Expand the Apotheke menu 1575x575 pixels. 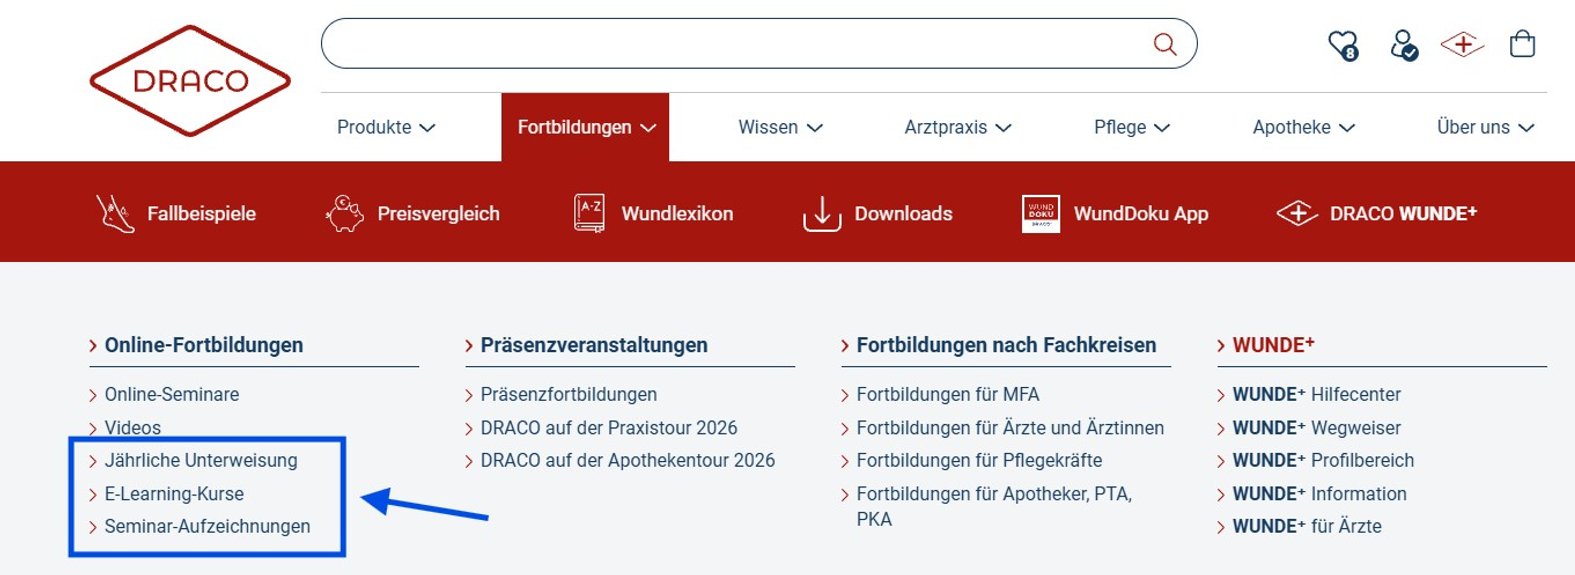click(x=1304, y=127)
